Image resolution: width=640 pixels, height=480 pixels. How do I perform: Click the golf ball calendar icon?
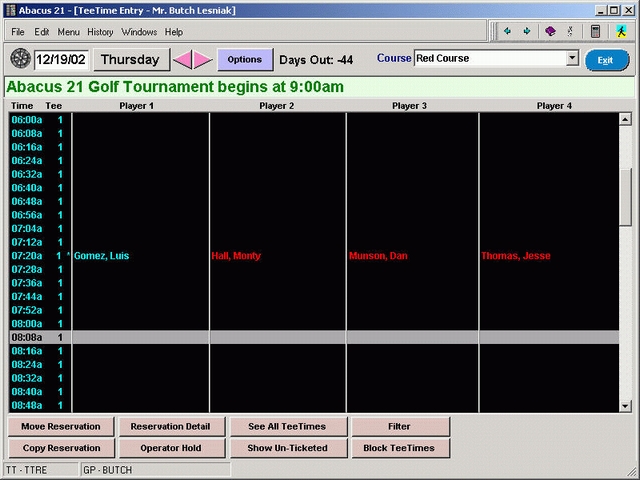20,59
